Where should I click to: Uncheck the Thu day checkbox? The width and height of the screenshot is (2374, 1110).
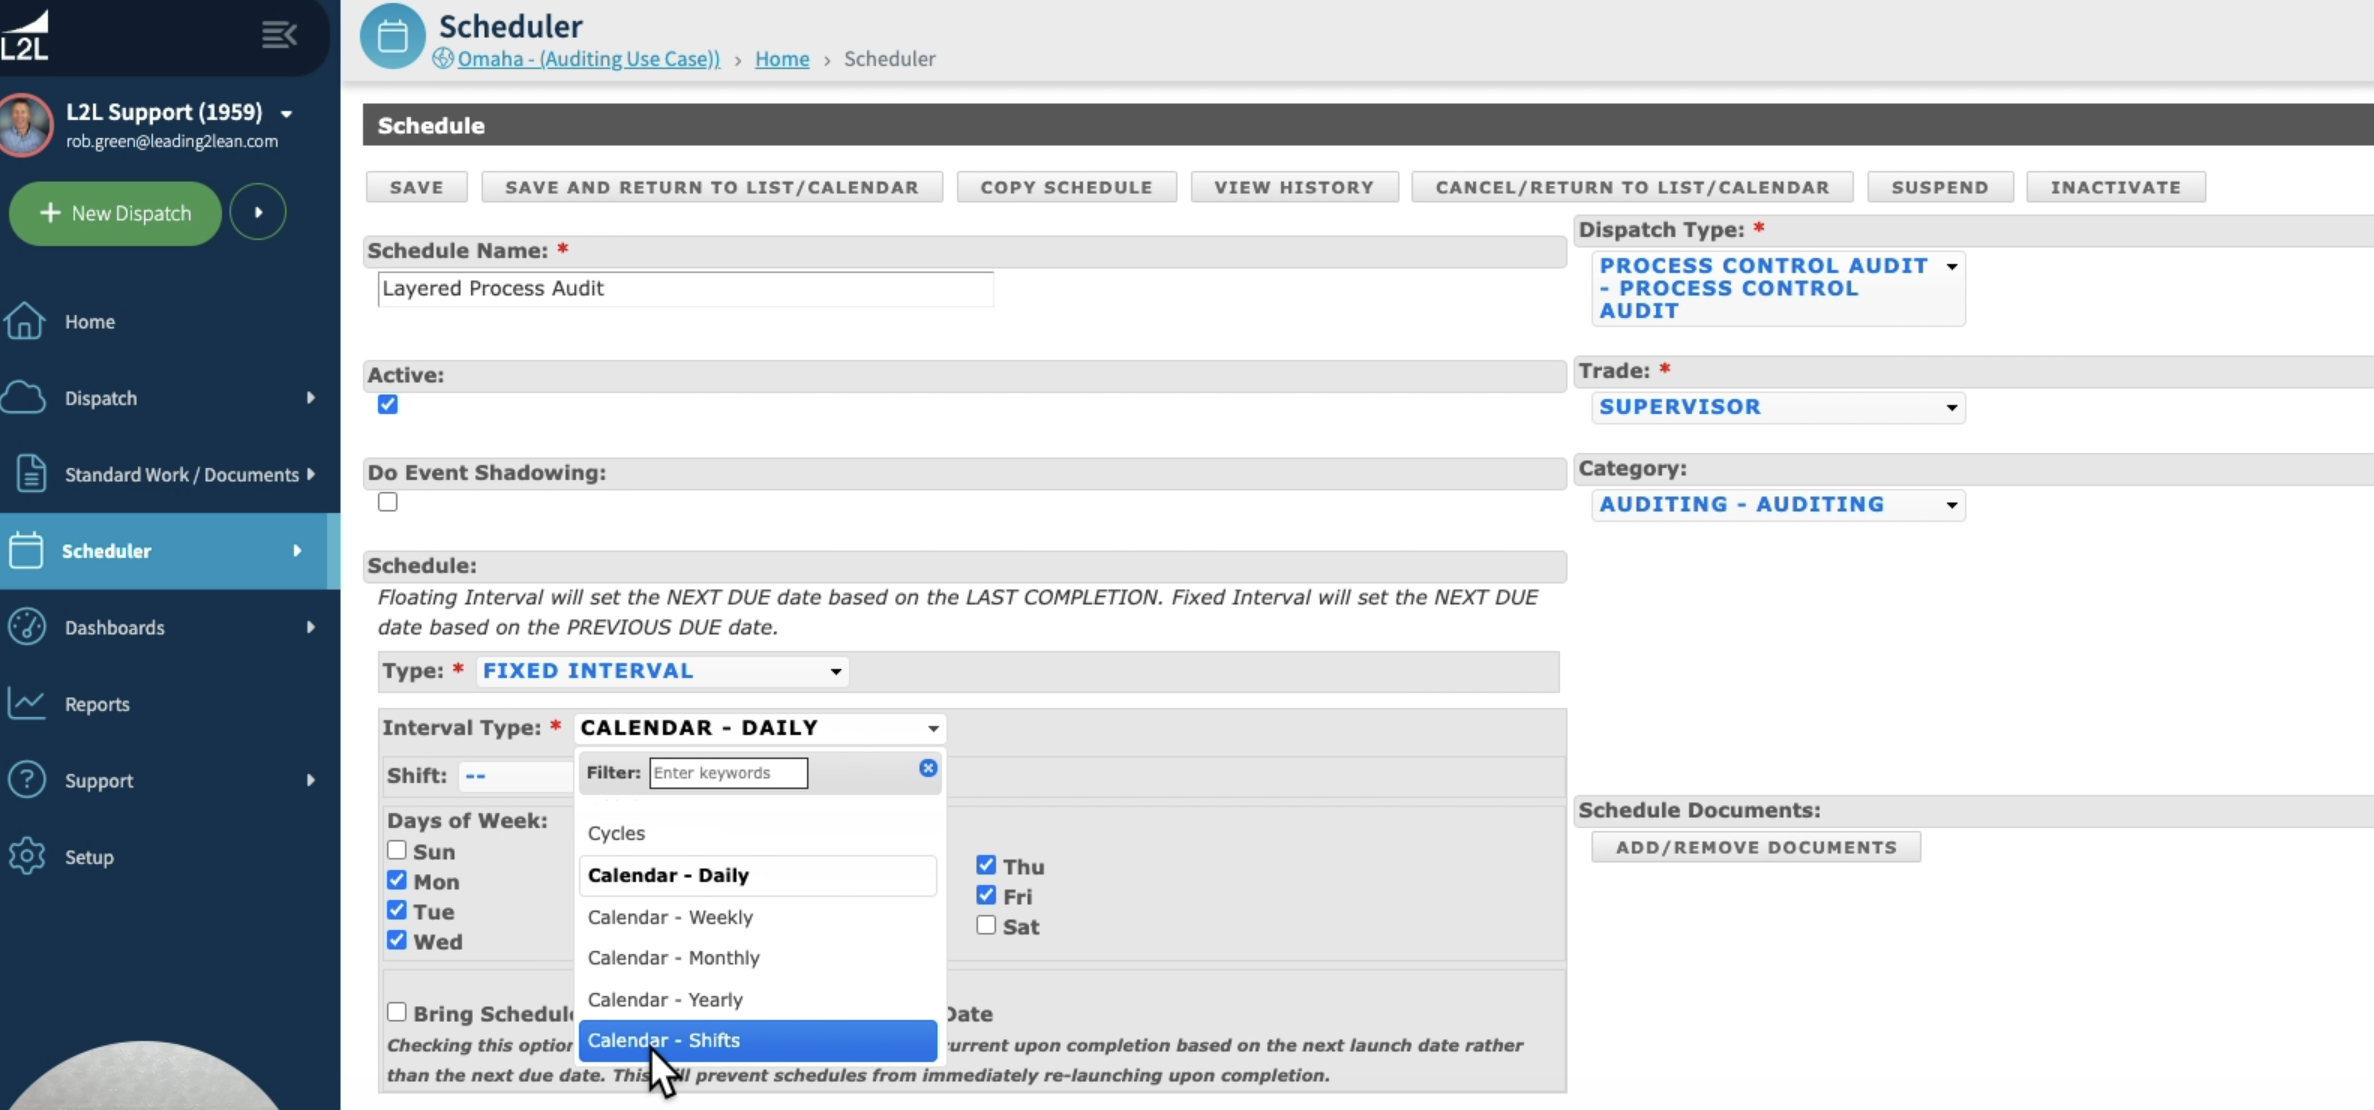[986, 865]
